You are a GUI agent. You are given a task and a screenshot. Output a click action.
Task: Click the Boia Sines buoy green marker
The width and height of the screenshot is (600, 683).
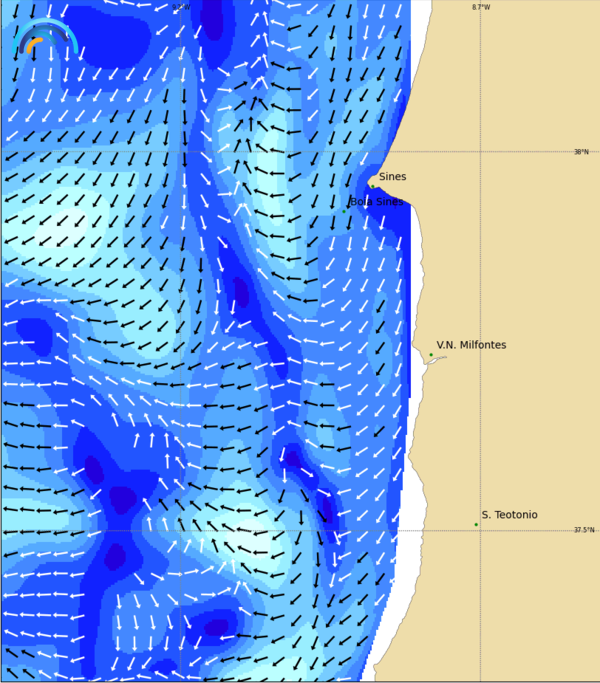click(x=344, y=211)
